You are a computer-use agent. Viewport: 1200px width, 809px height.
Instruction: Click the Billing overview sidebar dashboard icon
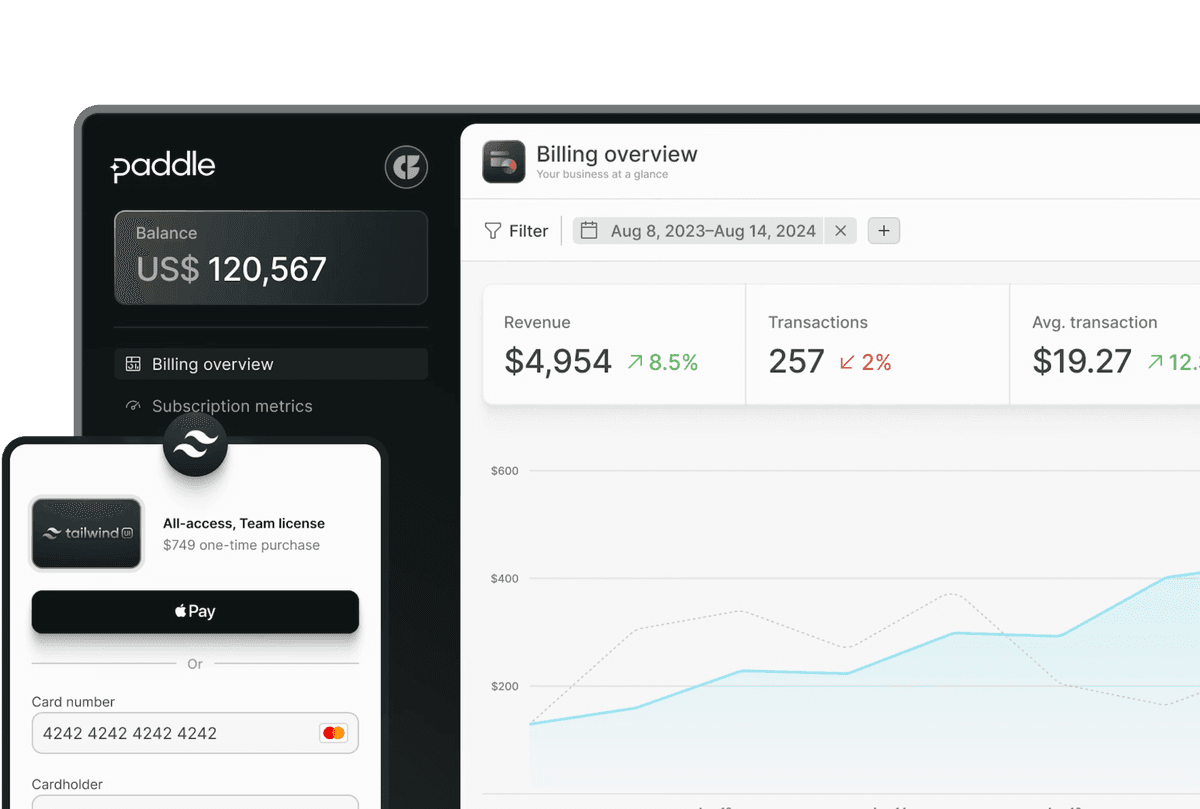[x=133, y=364]
